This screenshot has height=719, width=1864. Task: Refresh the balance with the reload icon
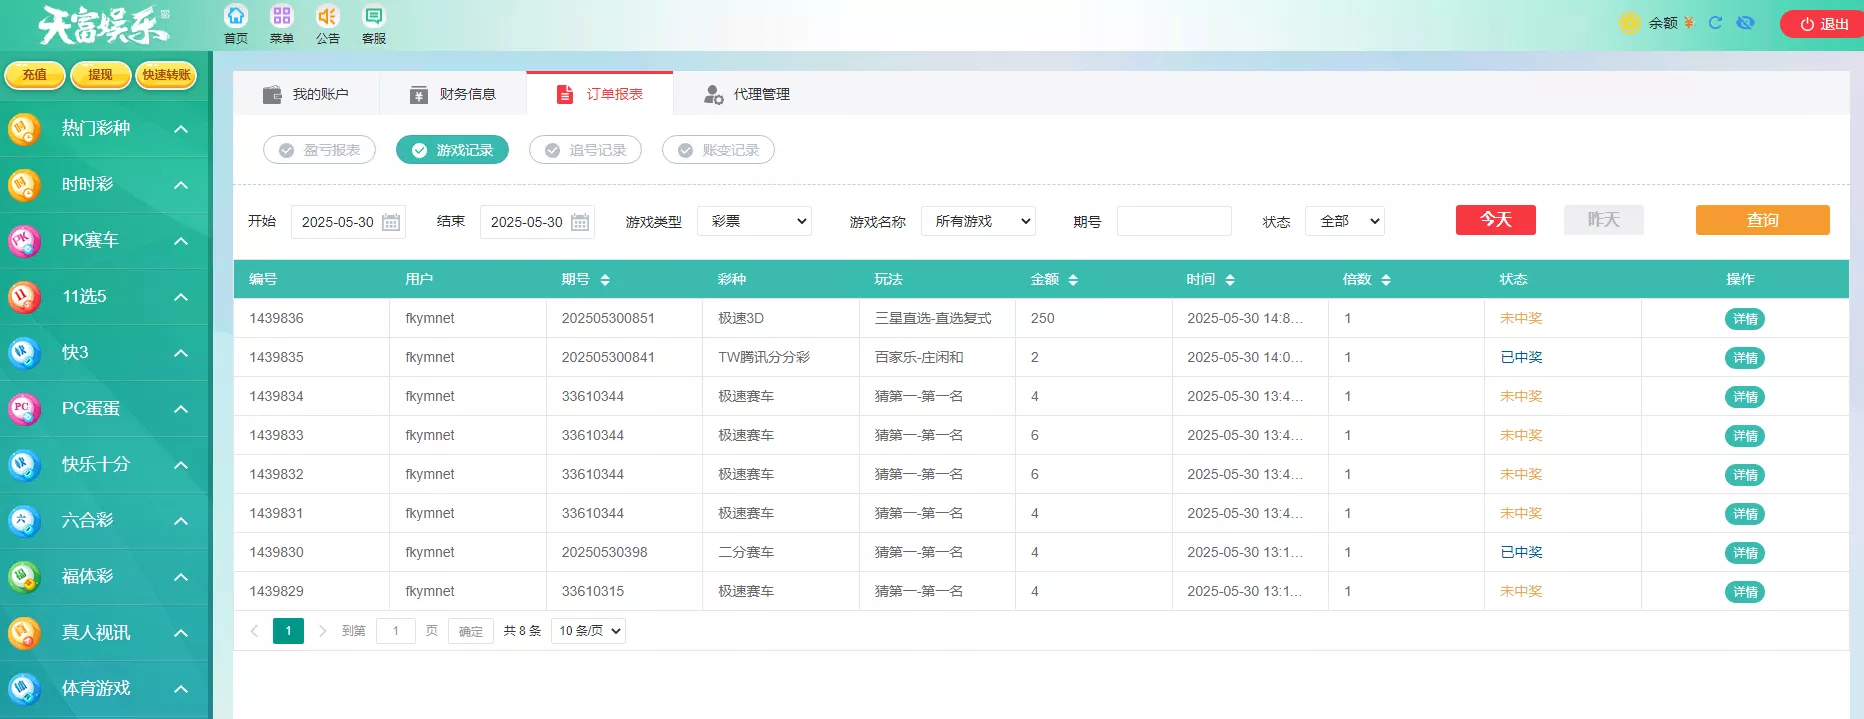[1715, 23]
